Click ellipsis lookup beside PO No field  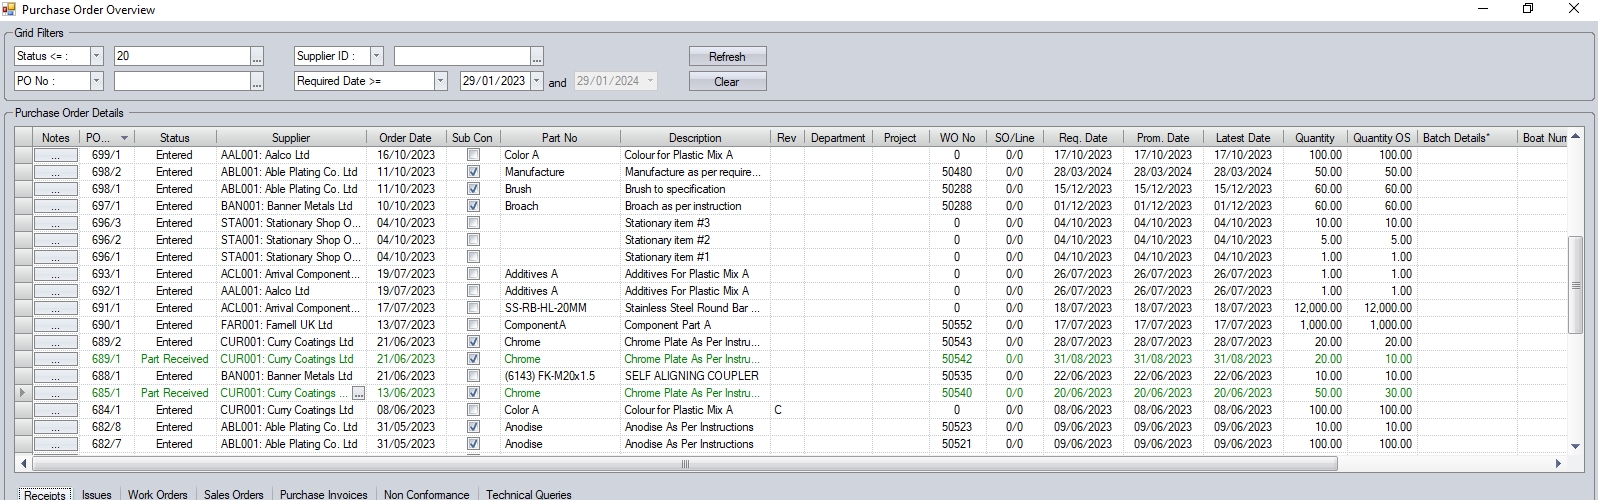(x=257, y=82)
